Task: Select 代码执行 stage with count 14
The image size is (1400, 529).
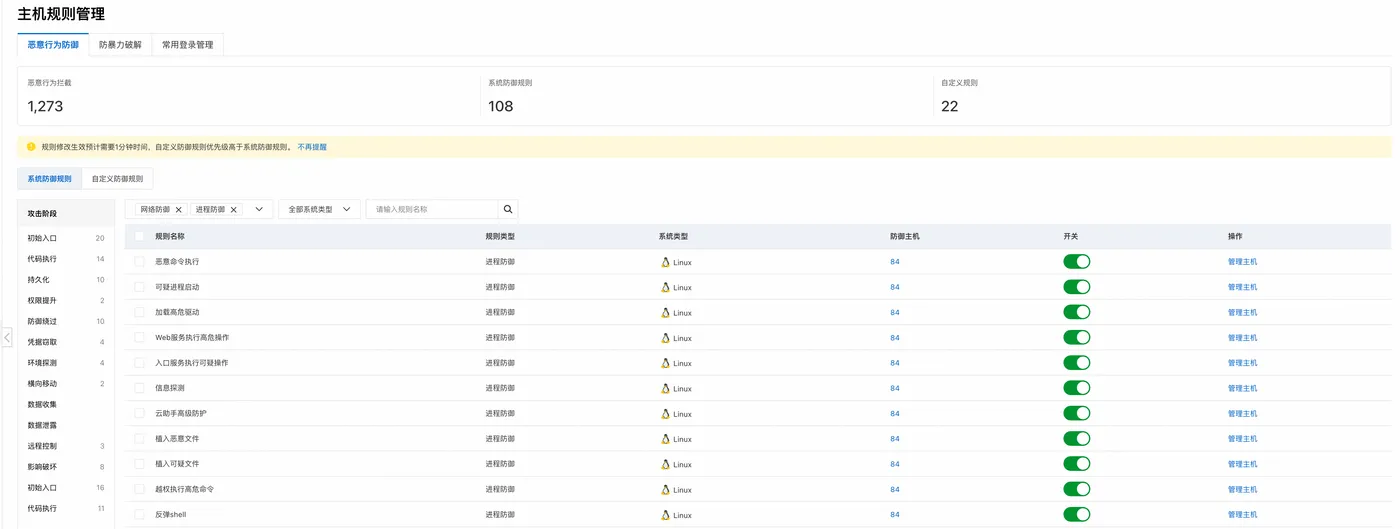Action: (66, 259)
